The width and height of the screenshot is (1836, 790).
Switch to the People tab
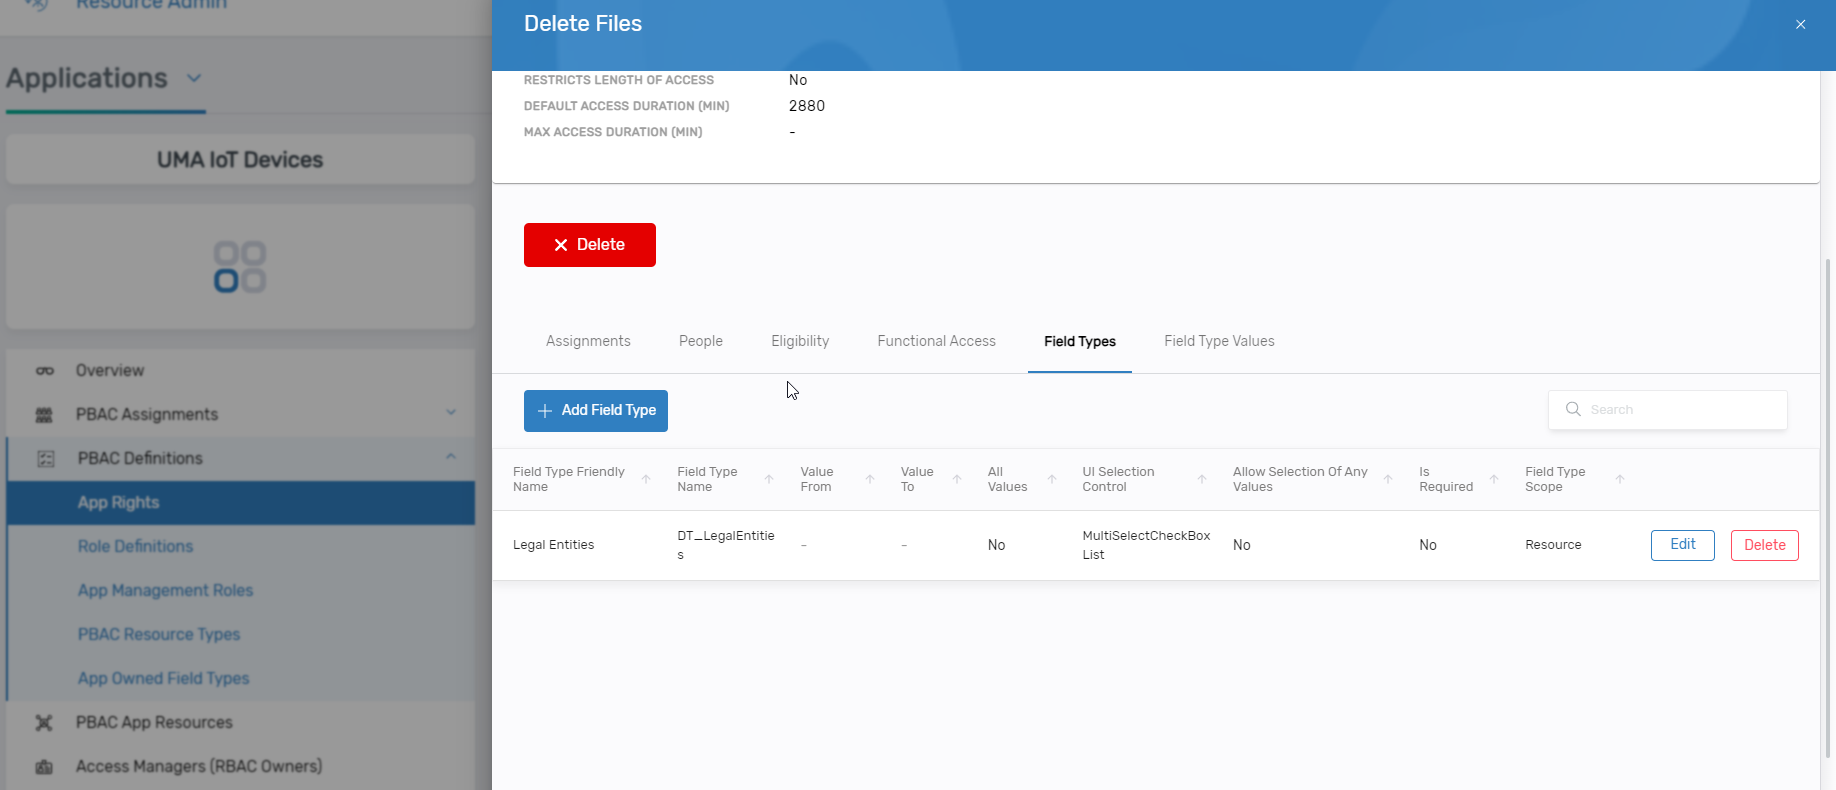pos(701,341)
